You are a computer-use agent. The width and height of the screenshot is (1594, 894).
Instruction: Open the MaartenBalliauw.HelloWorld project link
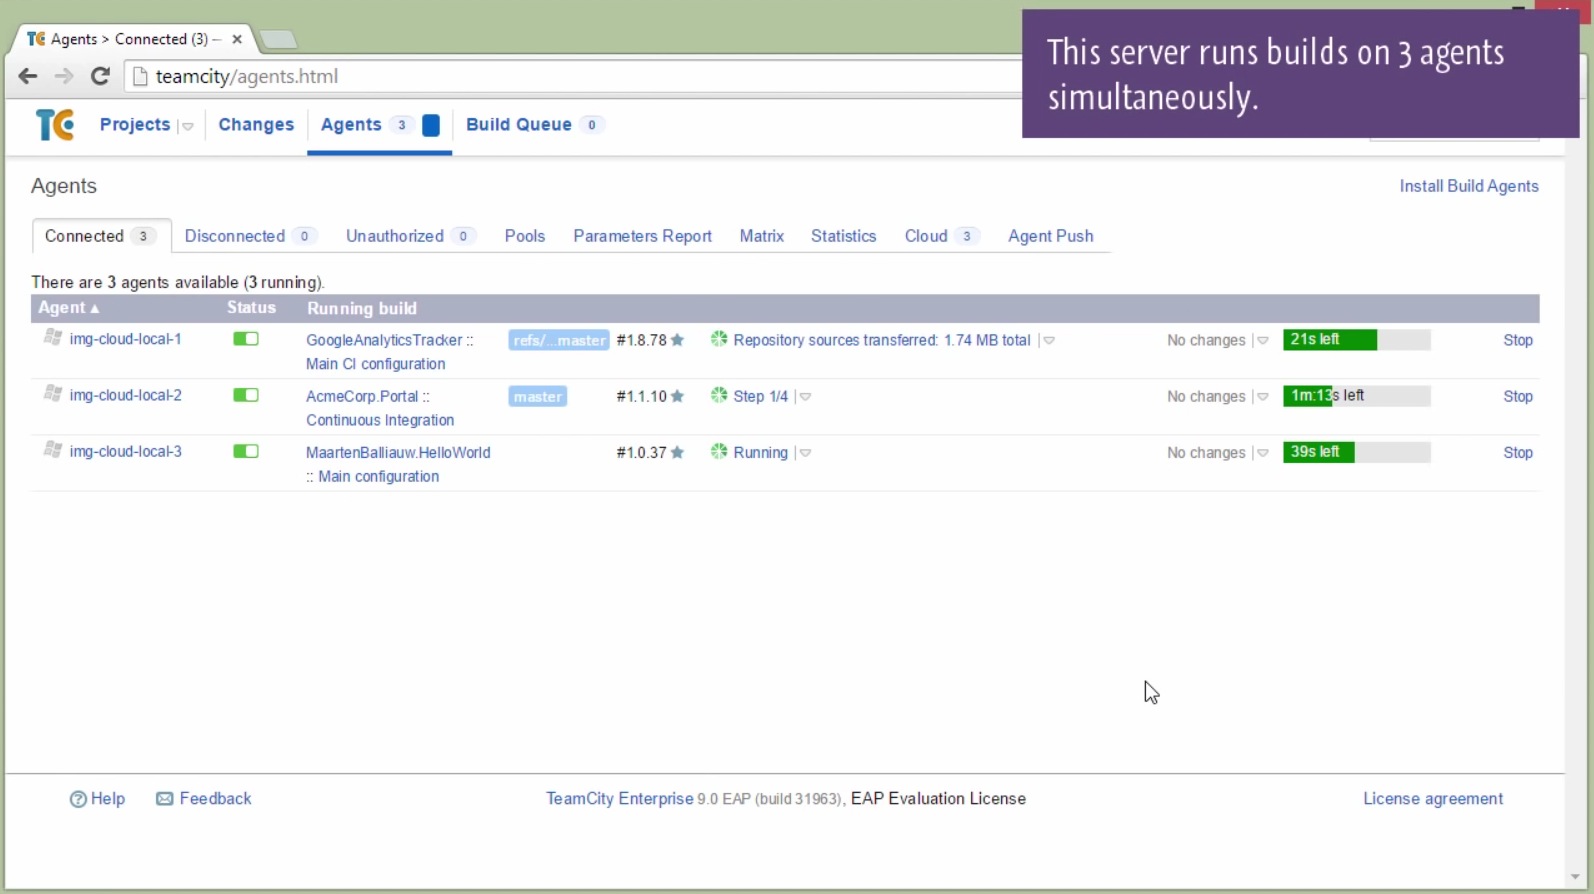[398, 452]
